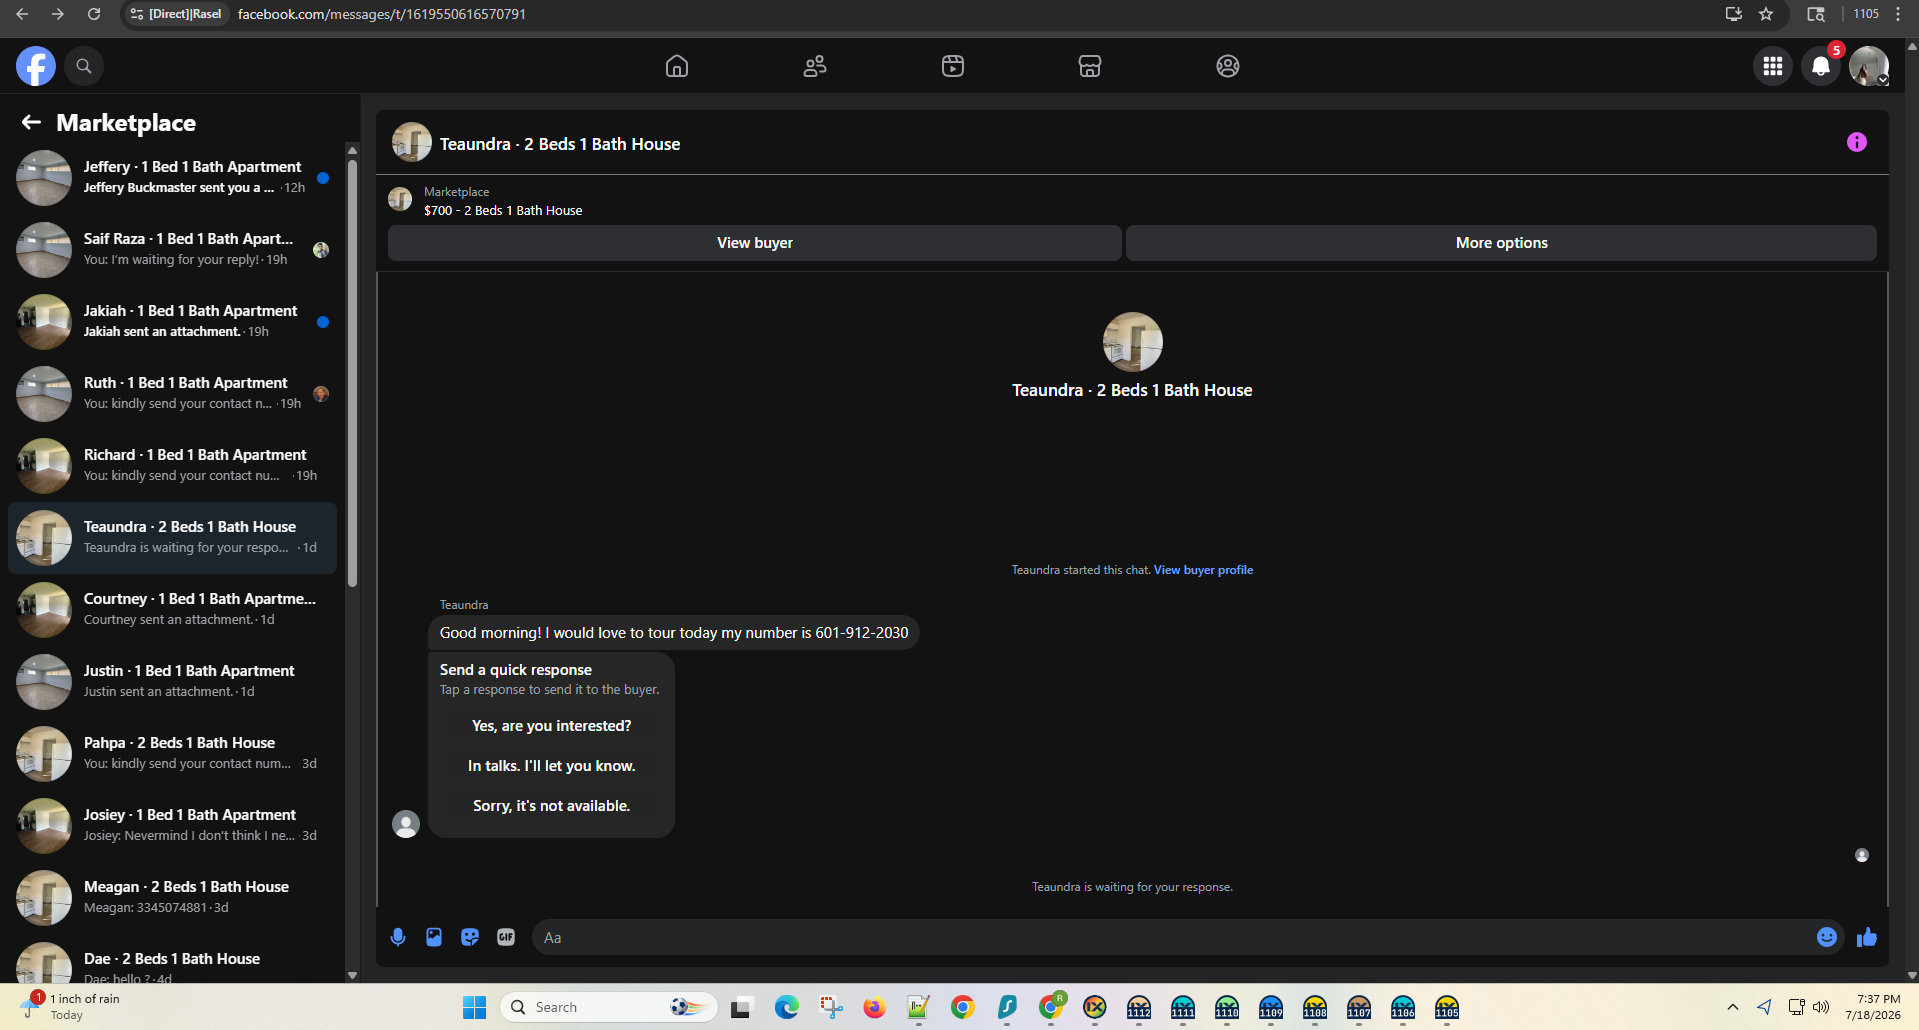This screenshot has width=1919, height=1030.
Task: Click the browser address bar URL
Action: pyautogui.click(x=382, y=14)
